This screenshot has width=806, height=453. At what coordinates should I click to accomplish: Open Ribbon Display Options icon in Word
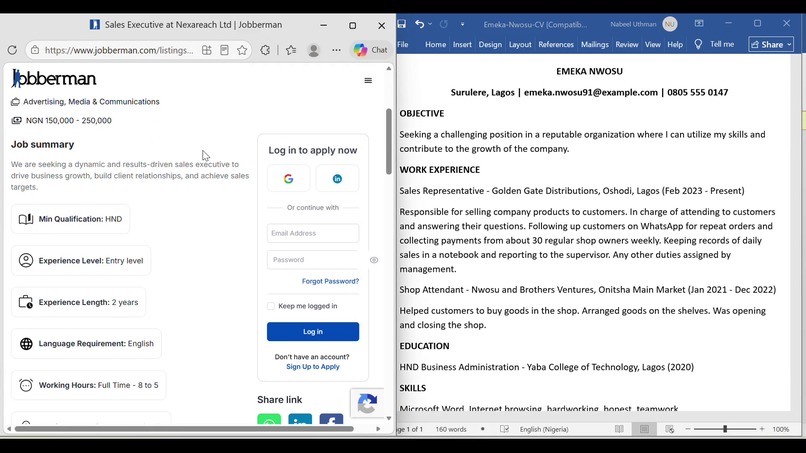pyautogui.click(x=699, y=24)
